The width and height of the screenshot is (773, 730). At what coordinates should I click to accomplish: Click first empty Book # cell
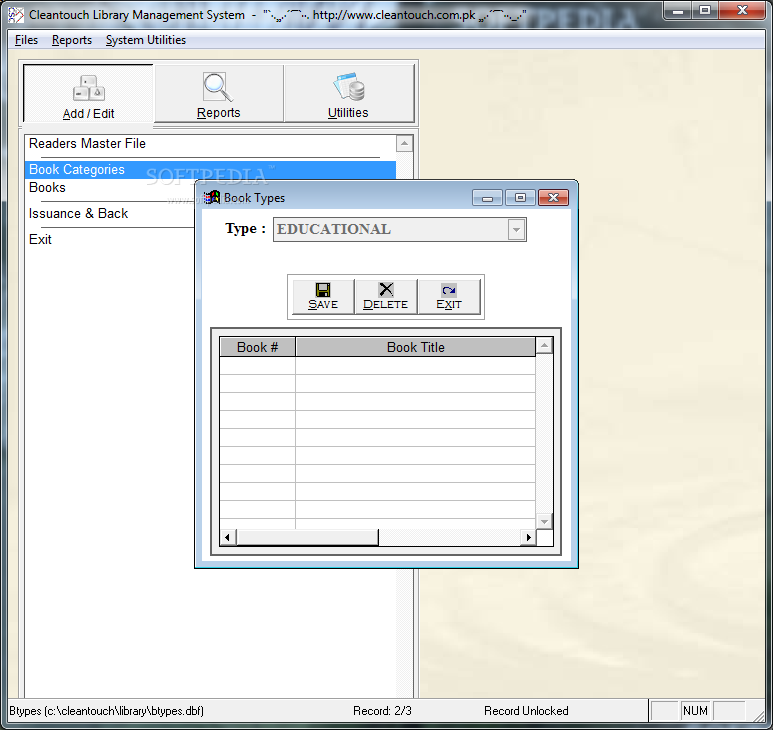coord(257,366)
